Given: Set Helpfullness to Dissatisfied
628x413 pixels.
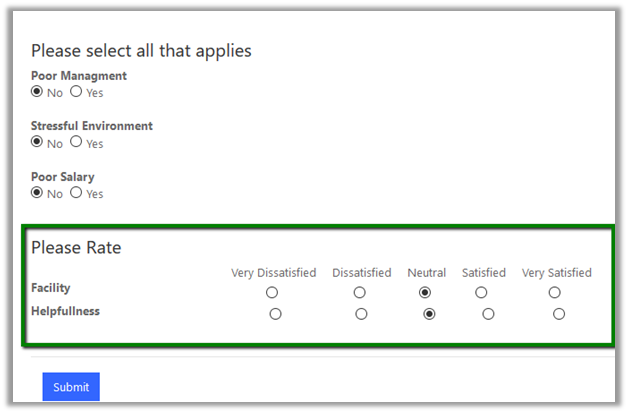Looking at the screenshot, I should (x=362, y=314).
